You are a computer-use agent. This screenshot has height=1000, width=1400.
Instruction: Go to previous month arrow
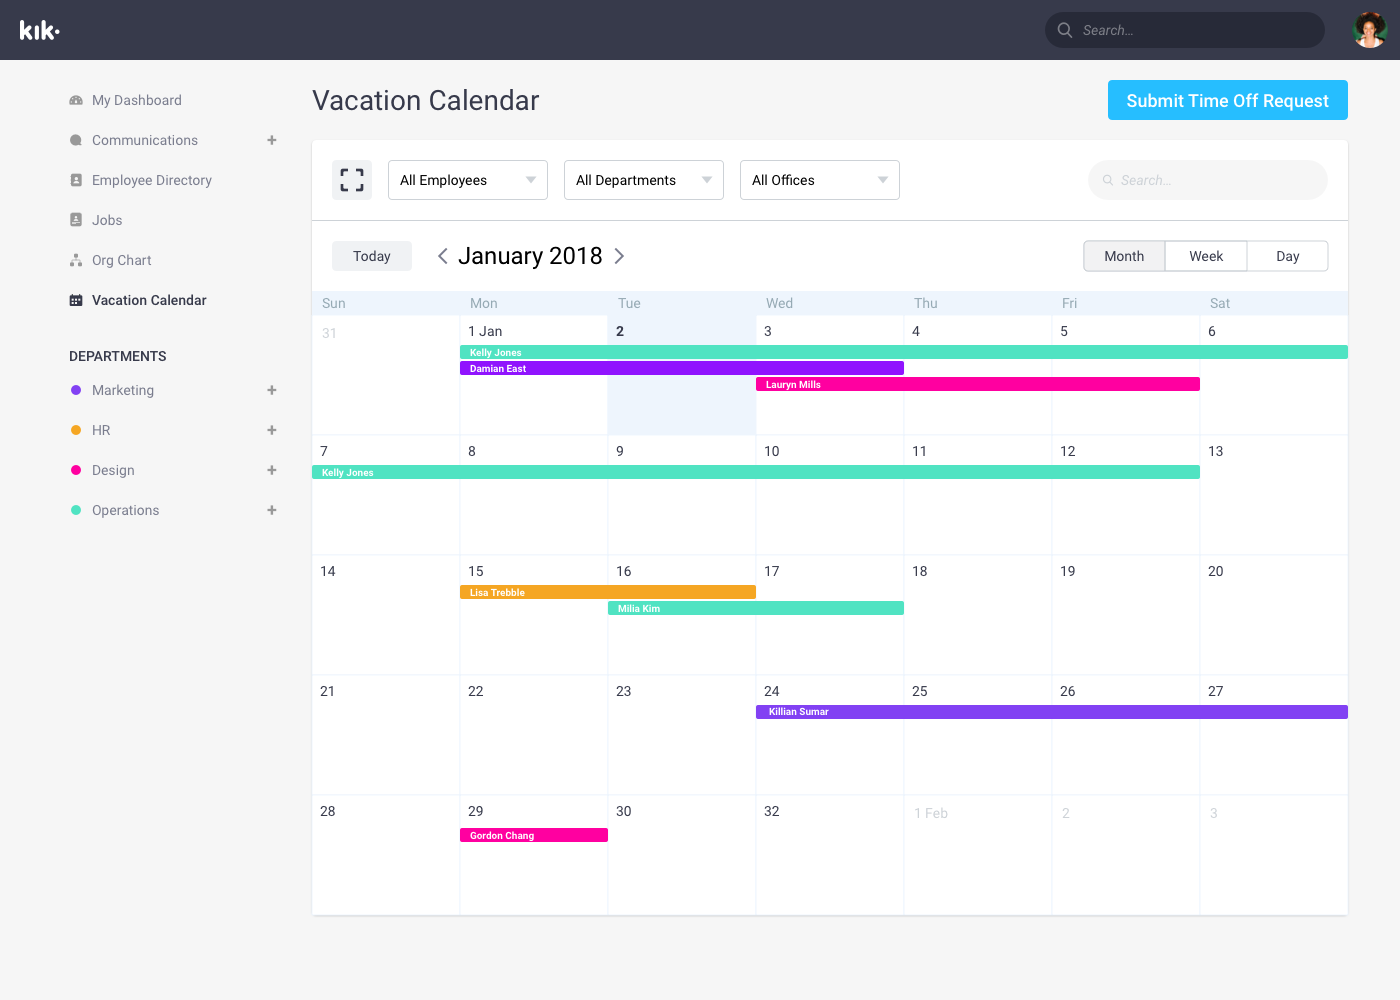442,256
